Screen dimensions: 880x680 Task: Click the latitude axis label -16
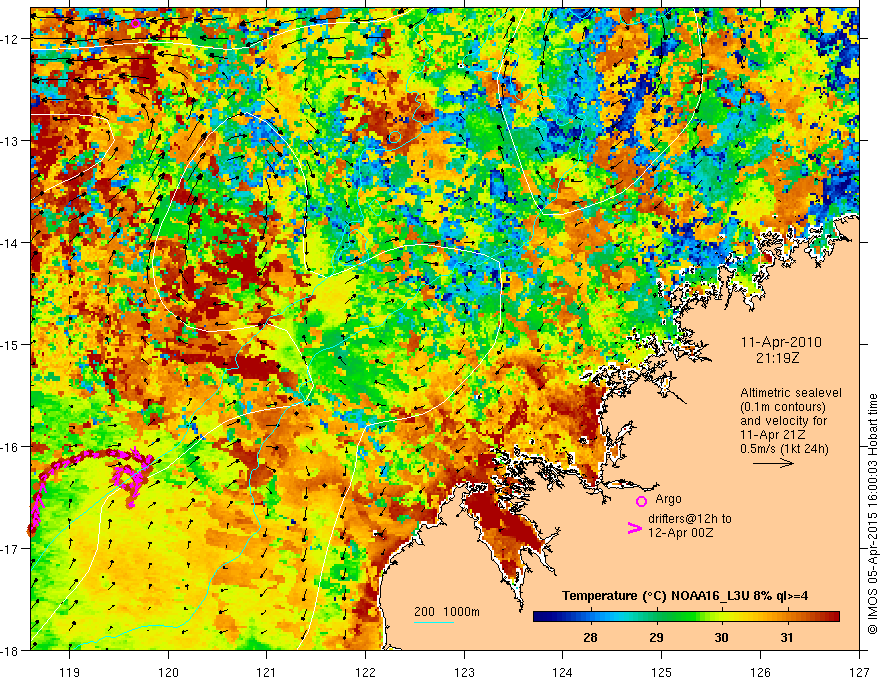tap(11, 447)
